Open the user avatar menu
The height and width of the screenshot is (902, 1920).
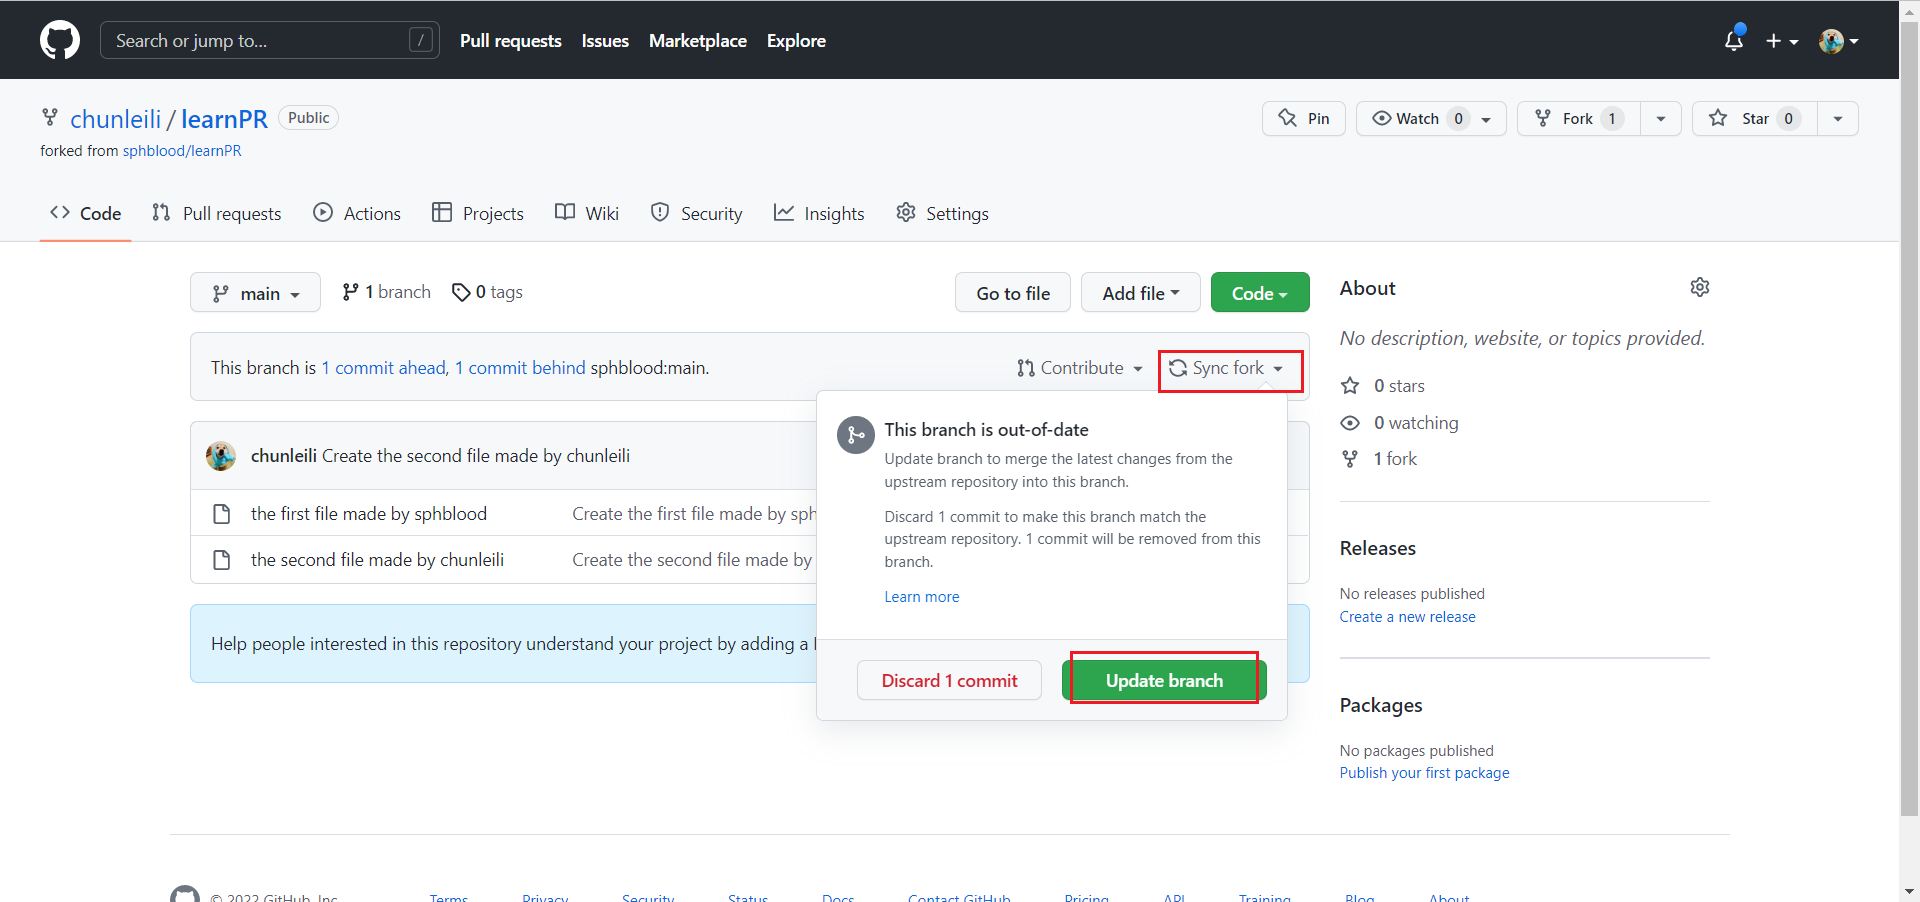[1839, 41]
